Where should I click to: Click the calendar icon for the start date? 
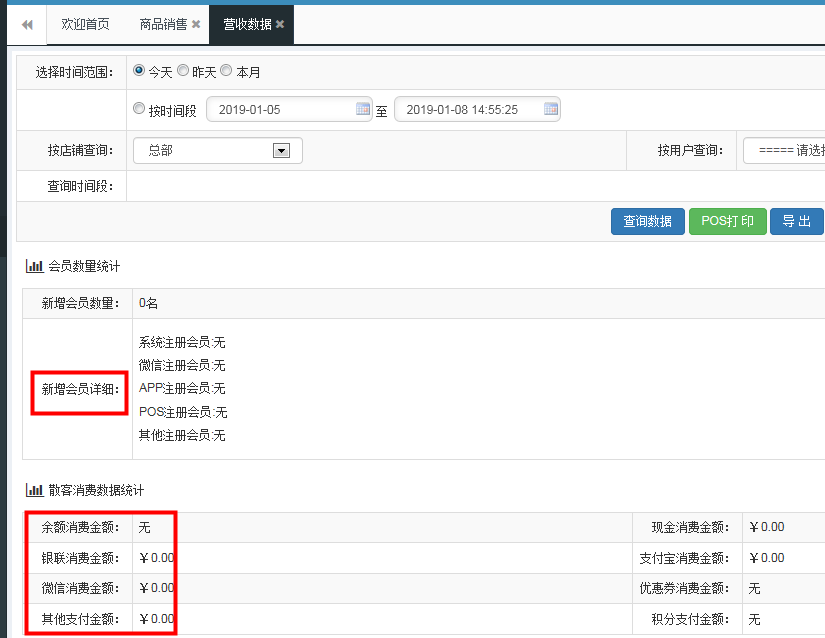pyautogui.click(x=361, y=109)
